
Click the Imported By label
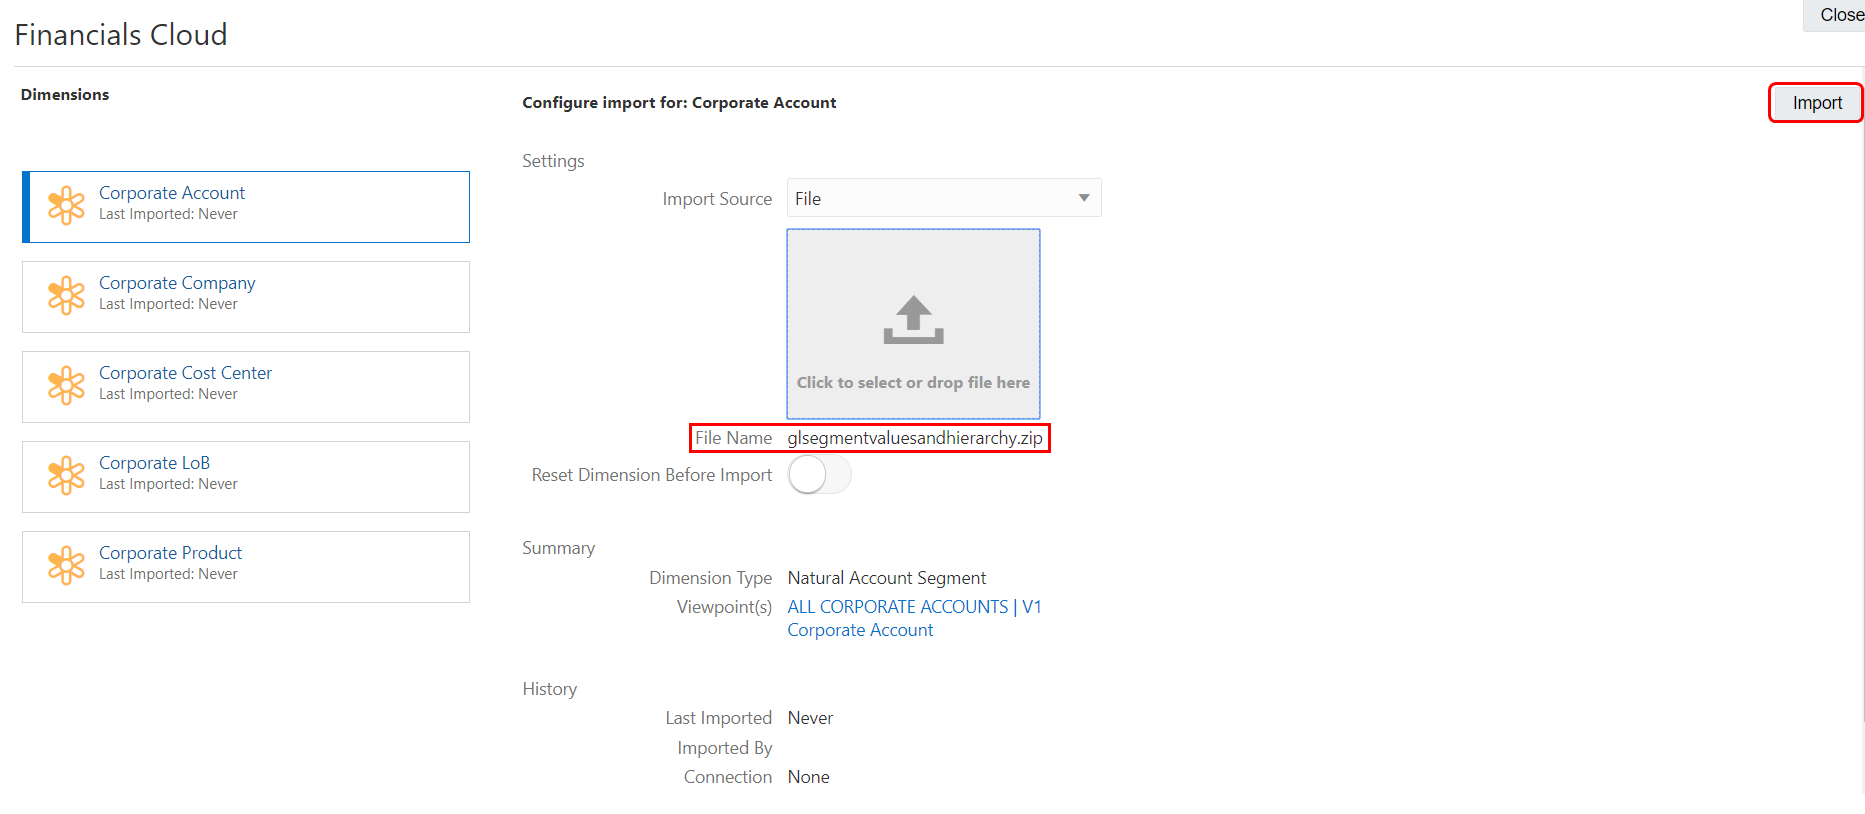(724, 748)
